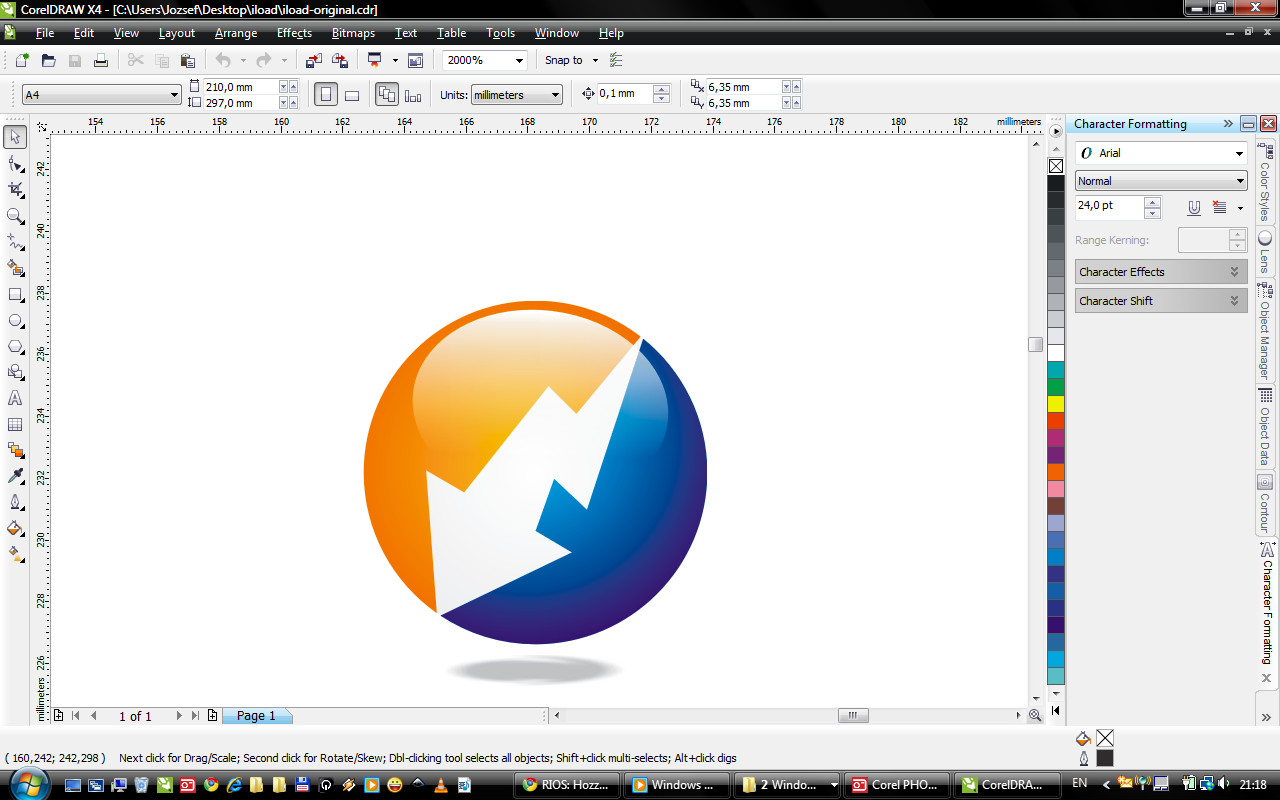Image resolution: width=1280 pixels, height=800 pixels.
Task: Pick the white color swatch
Action: tap(1056, 353)
